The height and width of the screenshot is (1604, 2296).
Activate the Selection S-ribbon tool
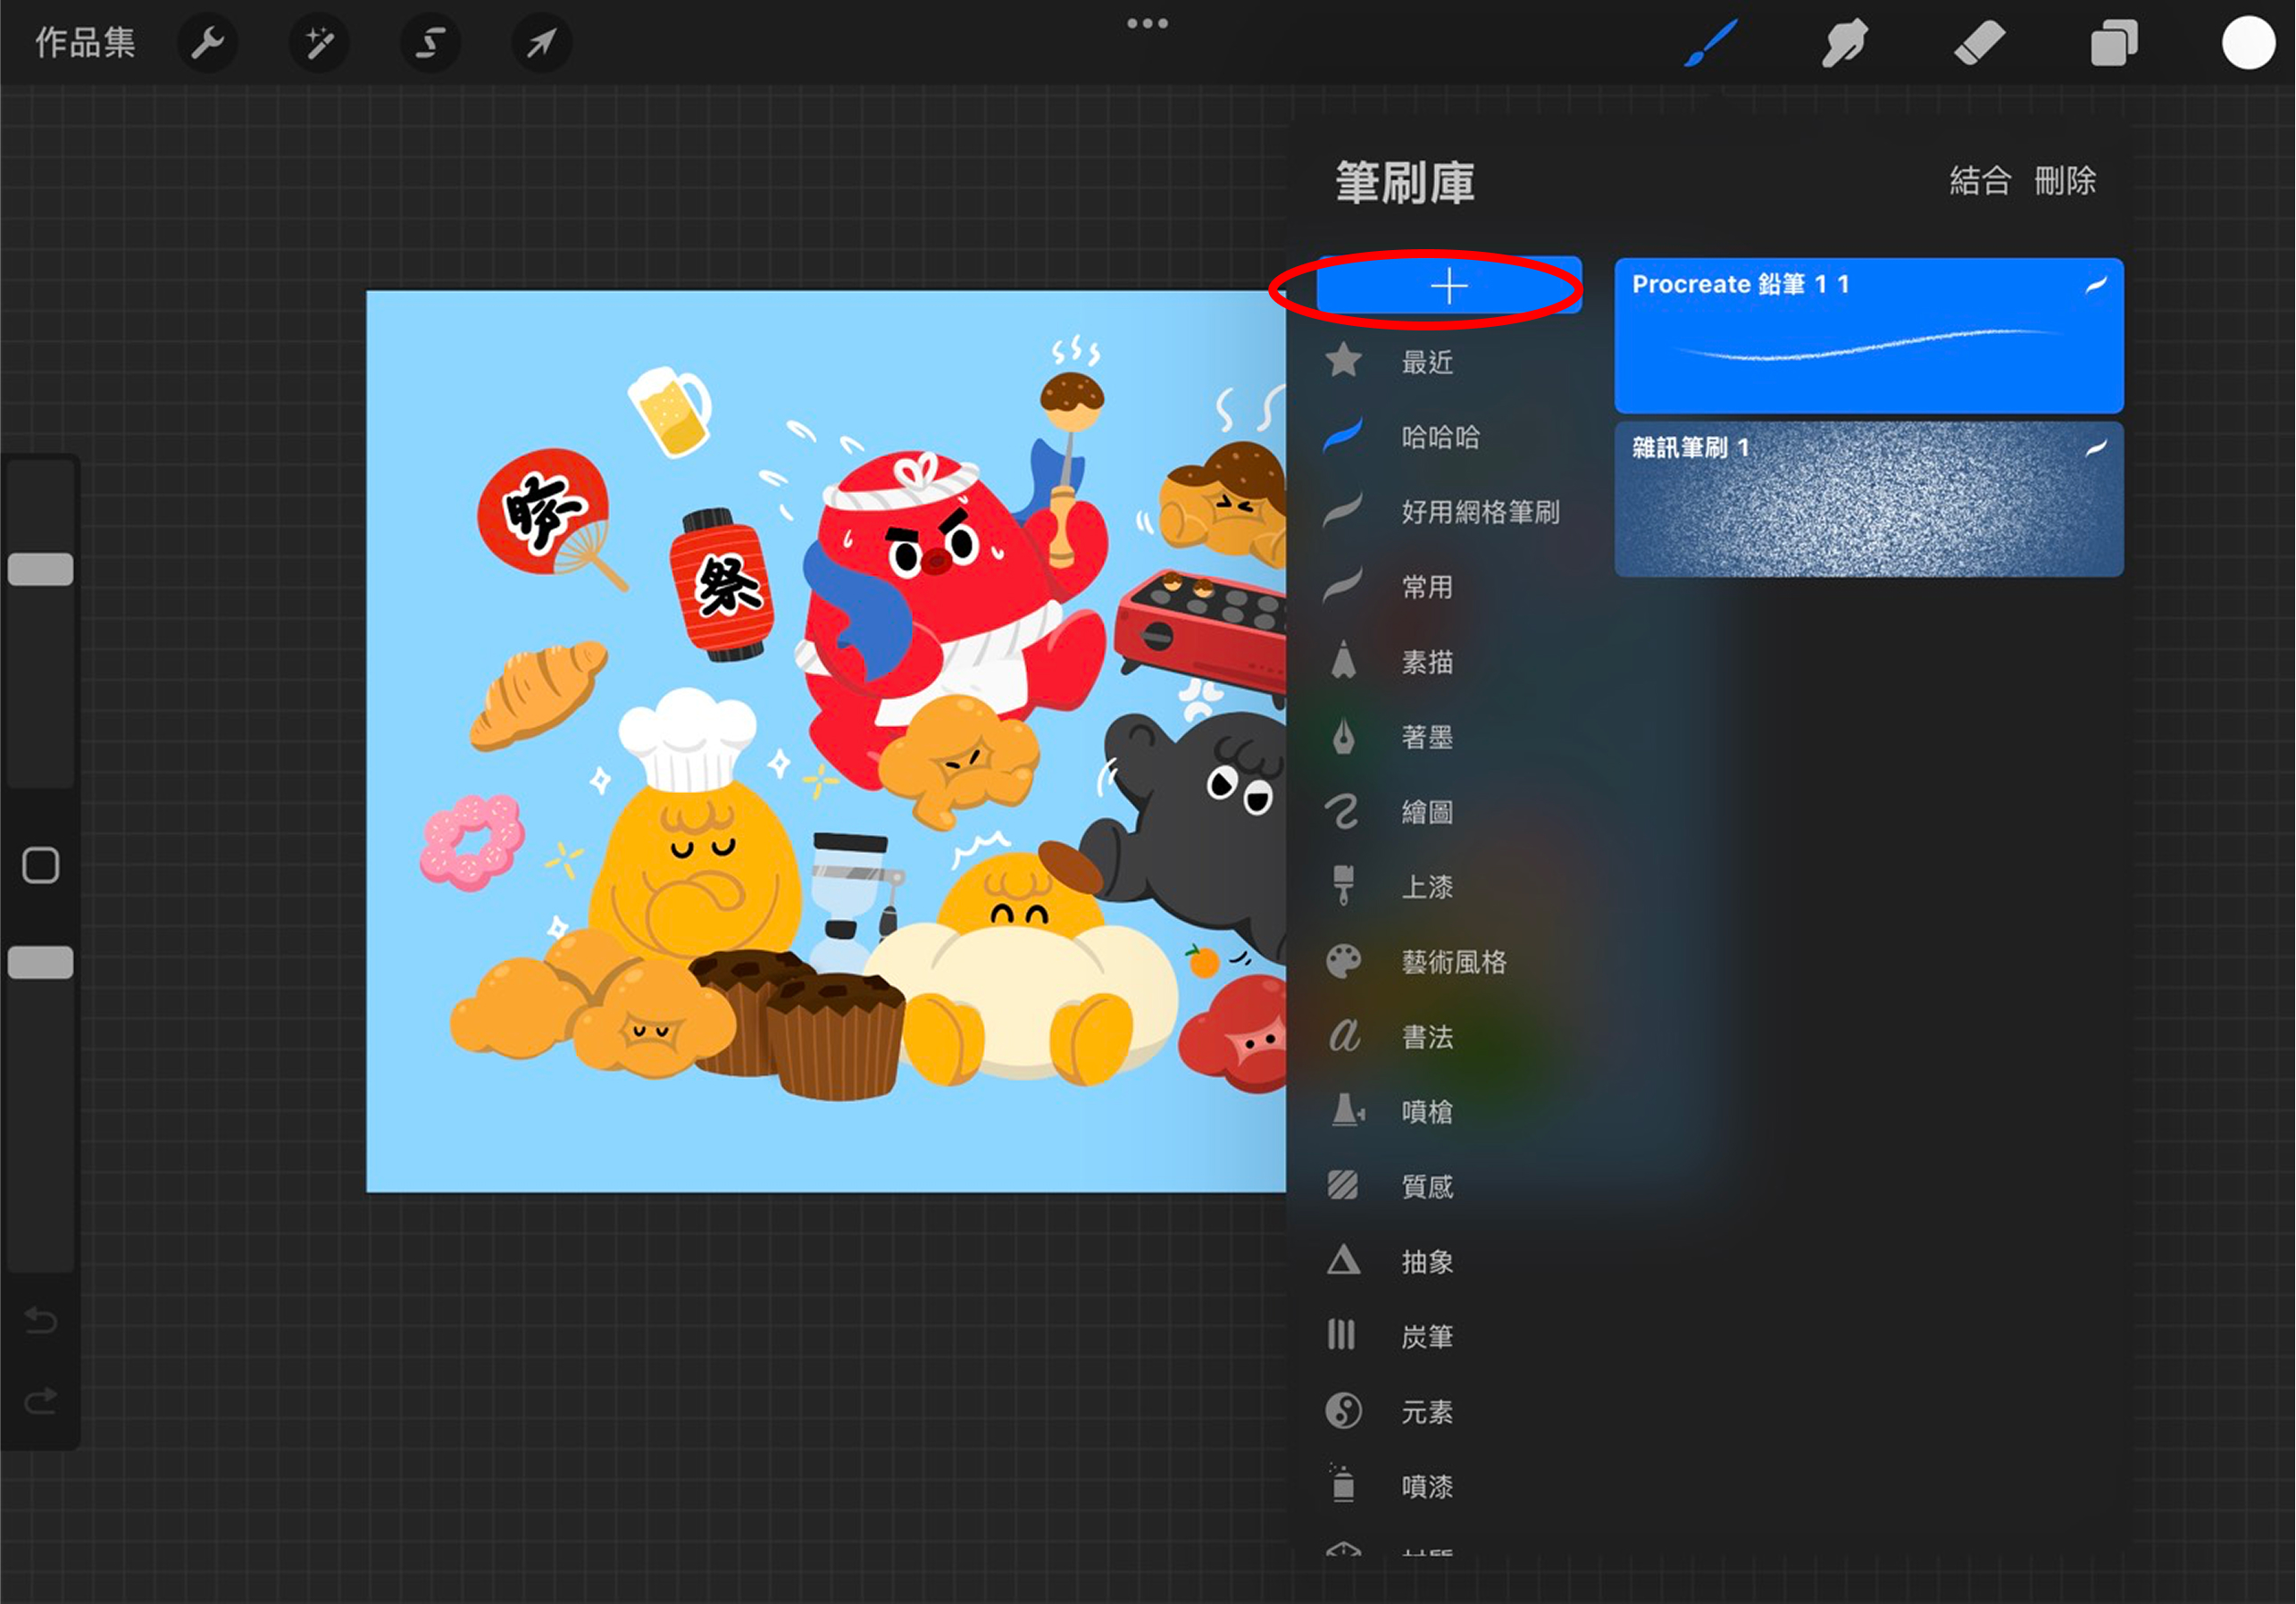430,43
